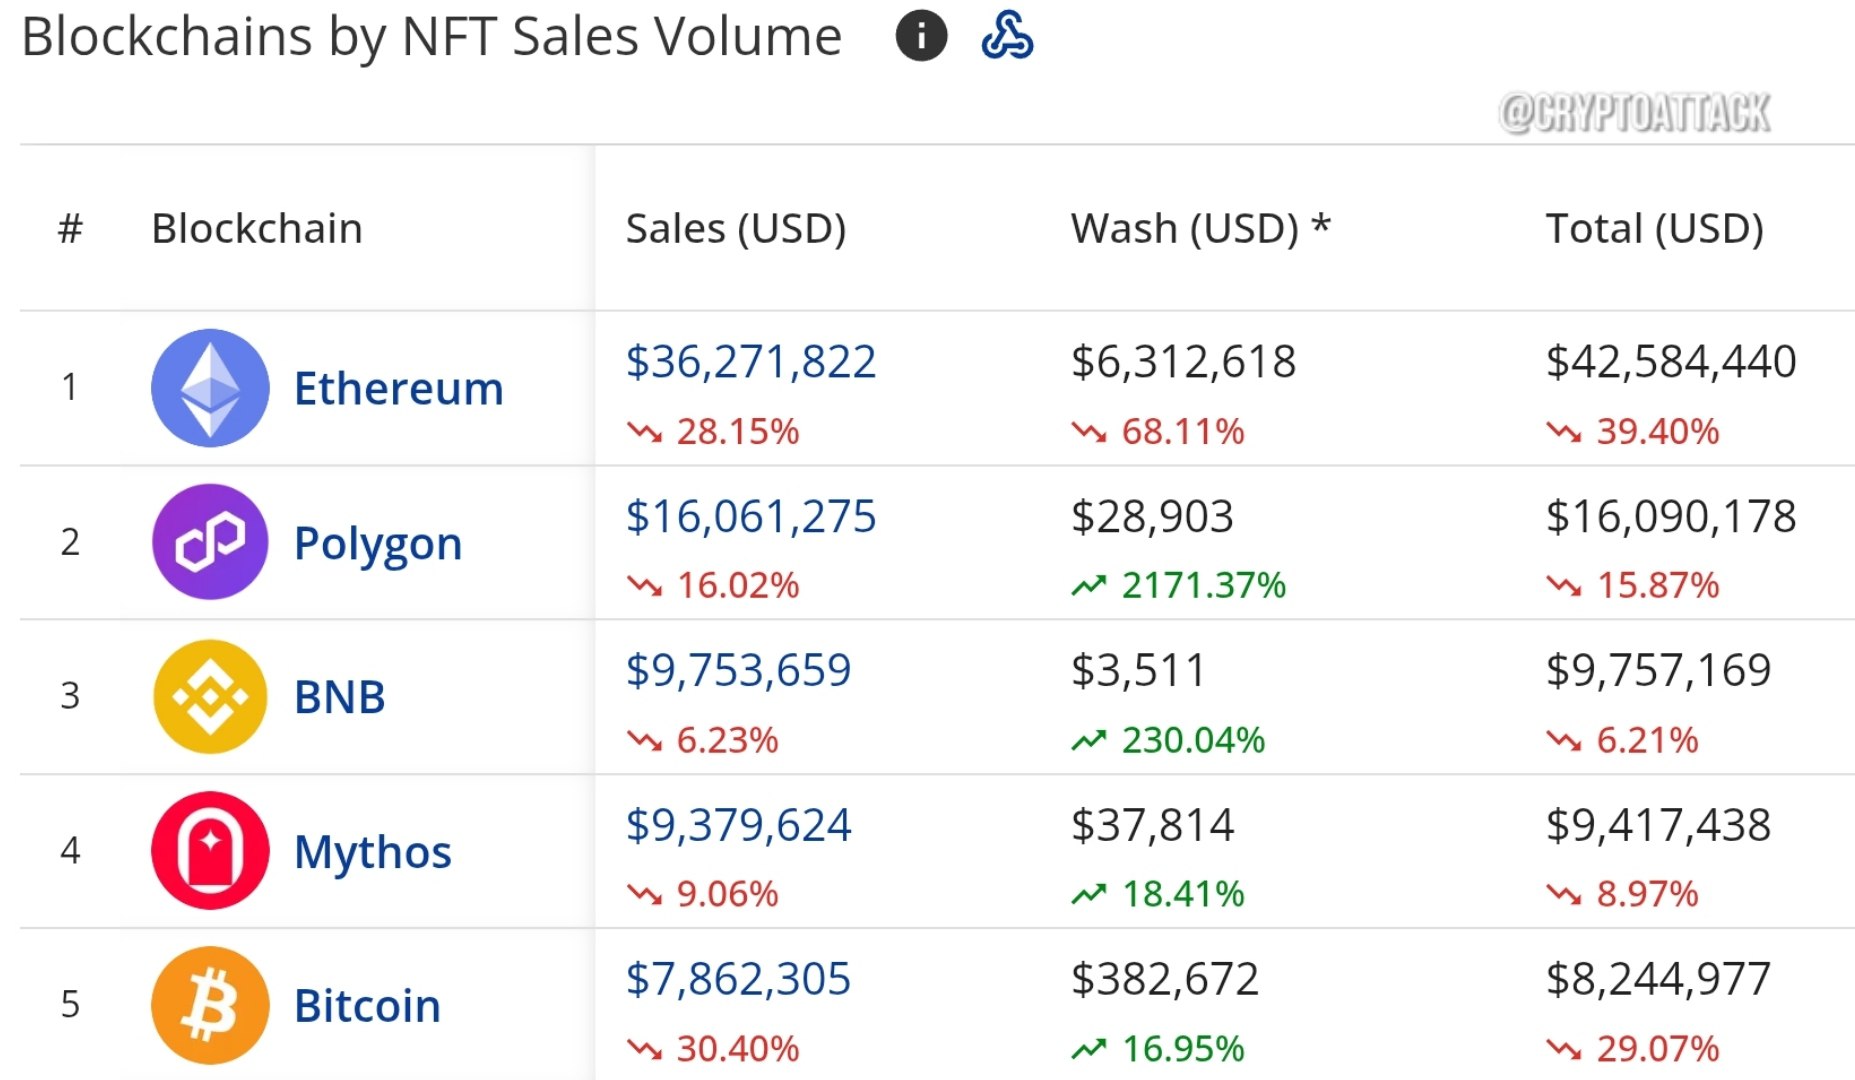Click the BNB logo icon

tap(210, 696)
